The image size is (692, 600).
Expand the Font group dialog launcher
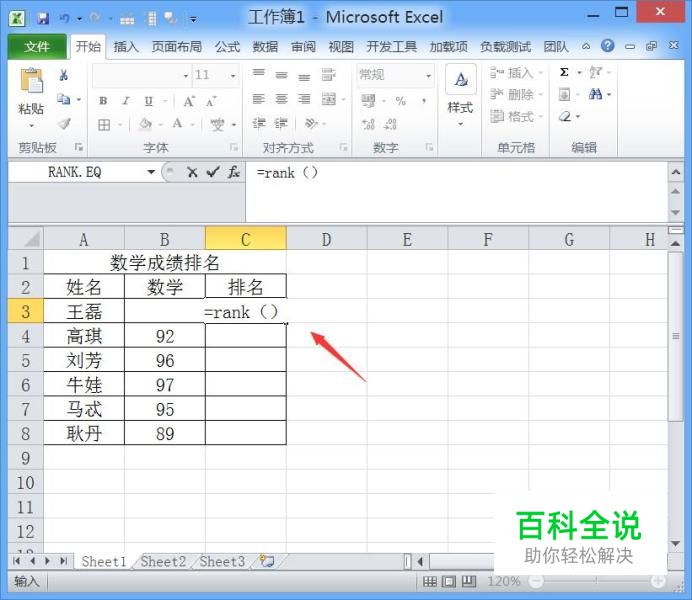(234, 147)
